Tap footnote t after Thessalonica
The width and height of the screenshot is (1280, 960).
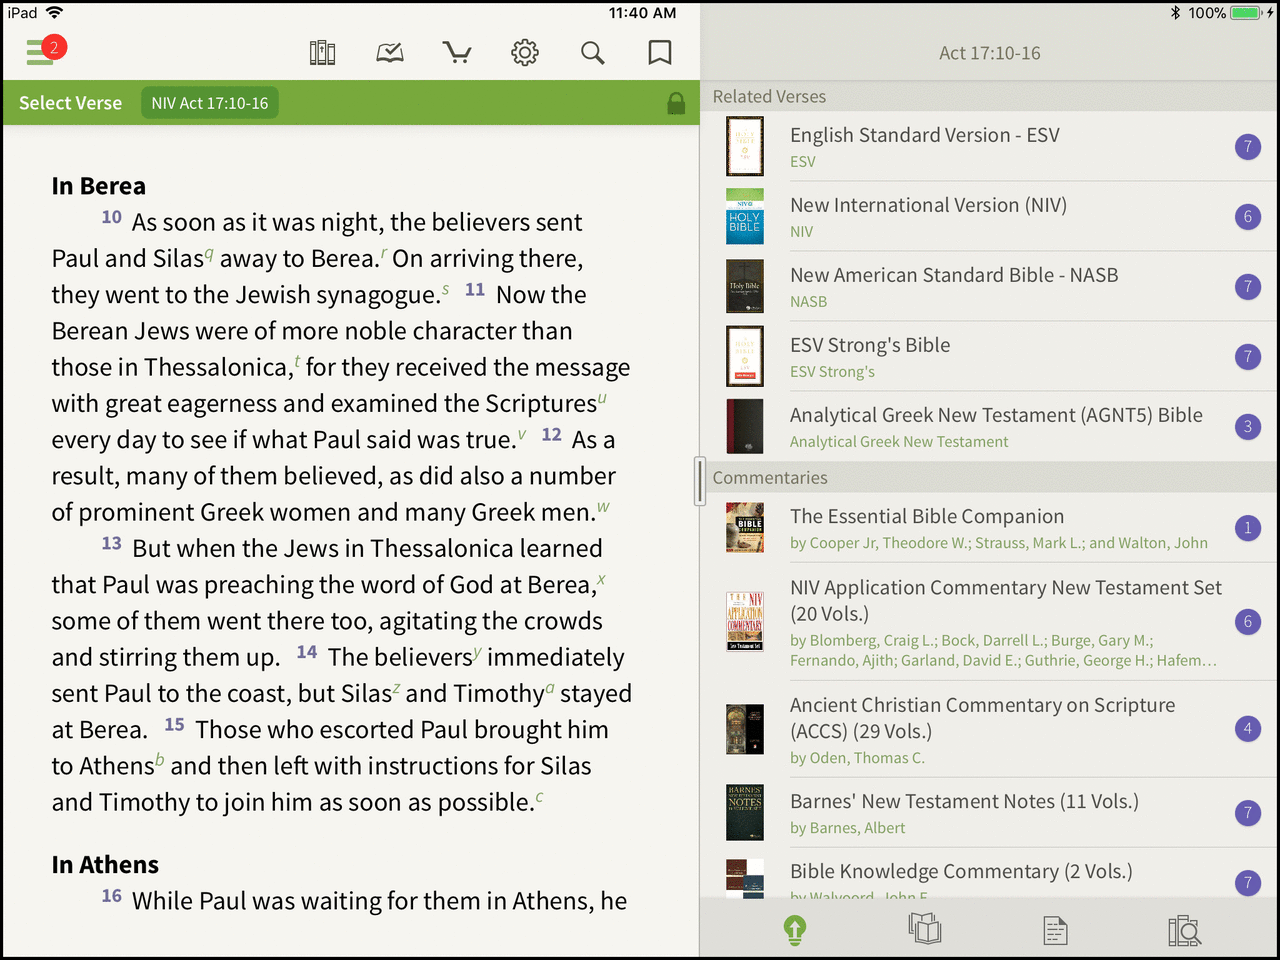pyautogui.click(x=297, y=362)
